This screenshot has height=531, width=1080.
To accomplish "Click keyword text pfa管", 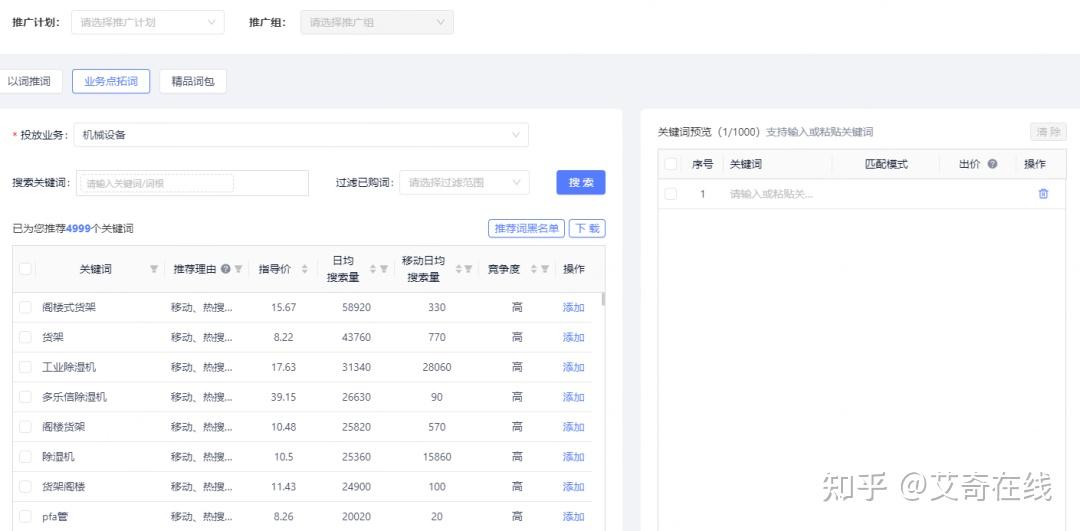I will 55,517.
